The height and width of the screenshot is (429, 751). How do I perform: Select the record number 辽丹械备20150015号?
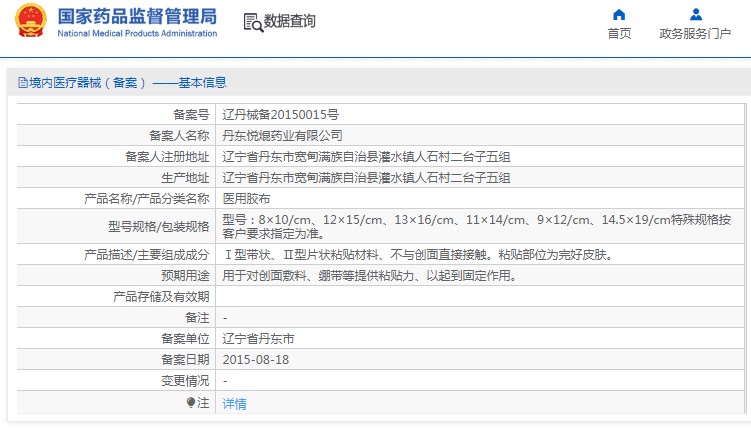(x=281, y=115)
